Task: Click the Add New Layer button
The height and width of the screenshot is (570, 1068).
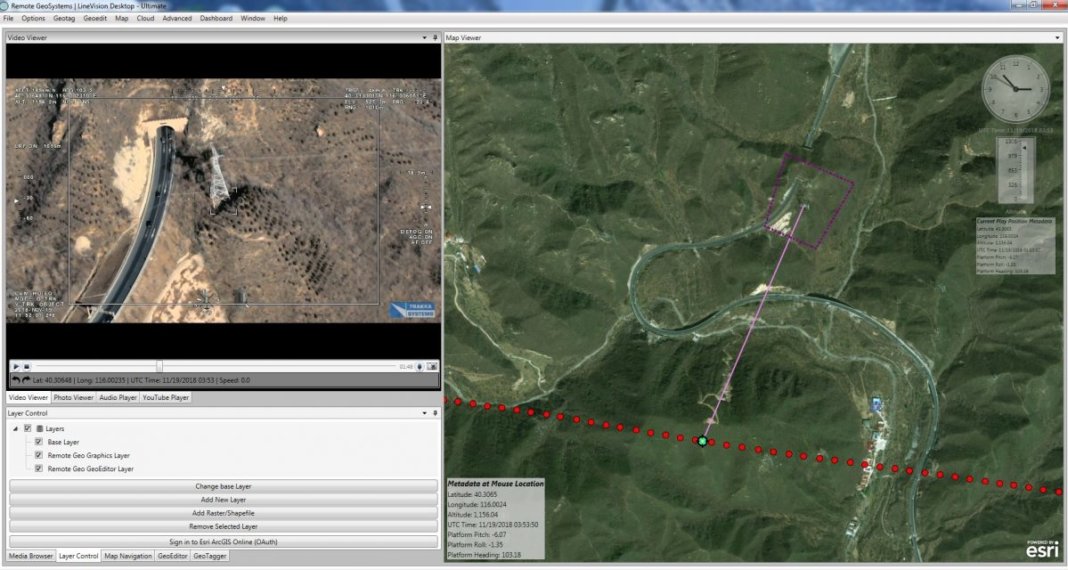Action: click(223, 500)
